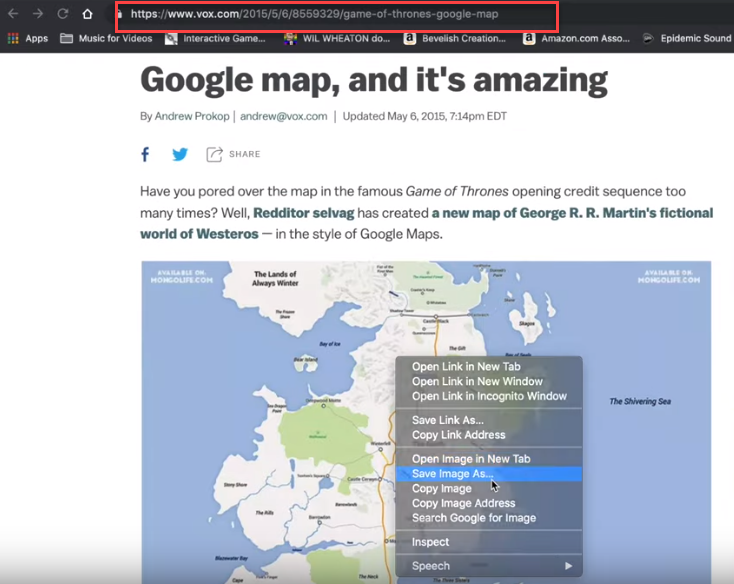Open the Interactive Game bookmark

[216, 38]
